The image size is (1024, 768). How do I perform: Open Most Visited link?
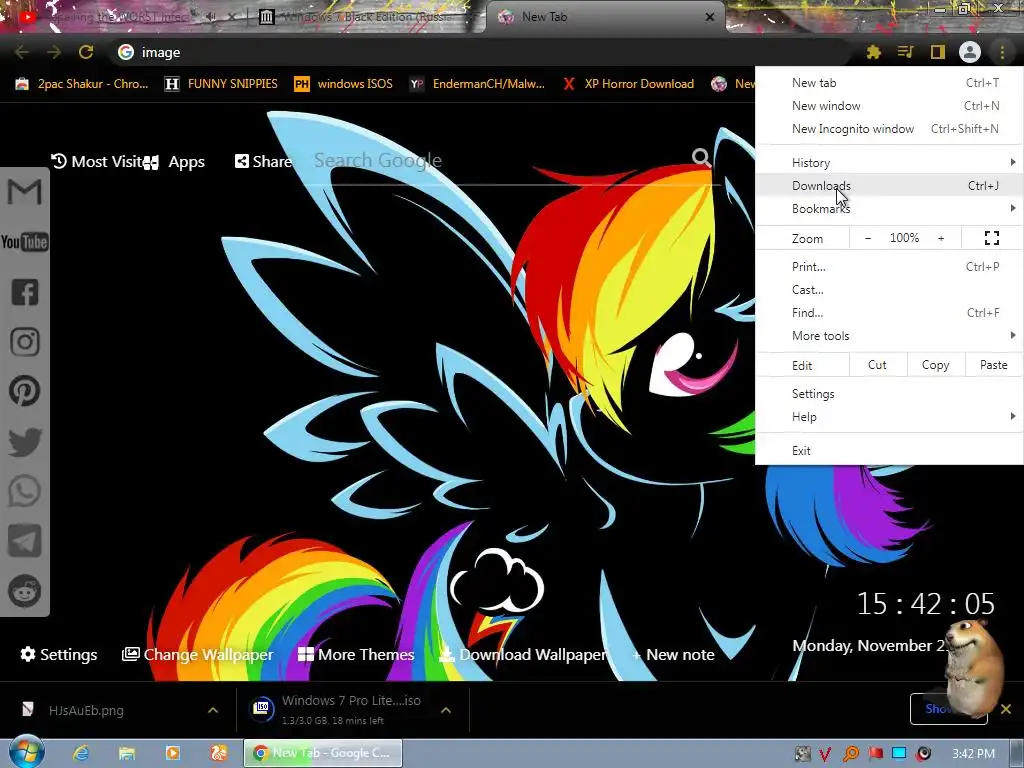tap(96, 161)
